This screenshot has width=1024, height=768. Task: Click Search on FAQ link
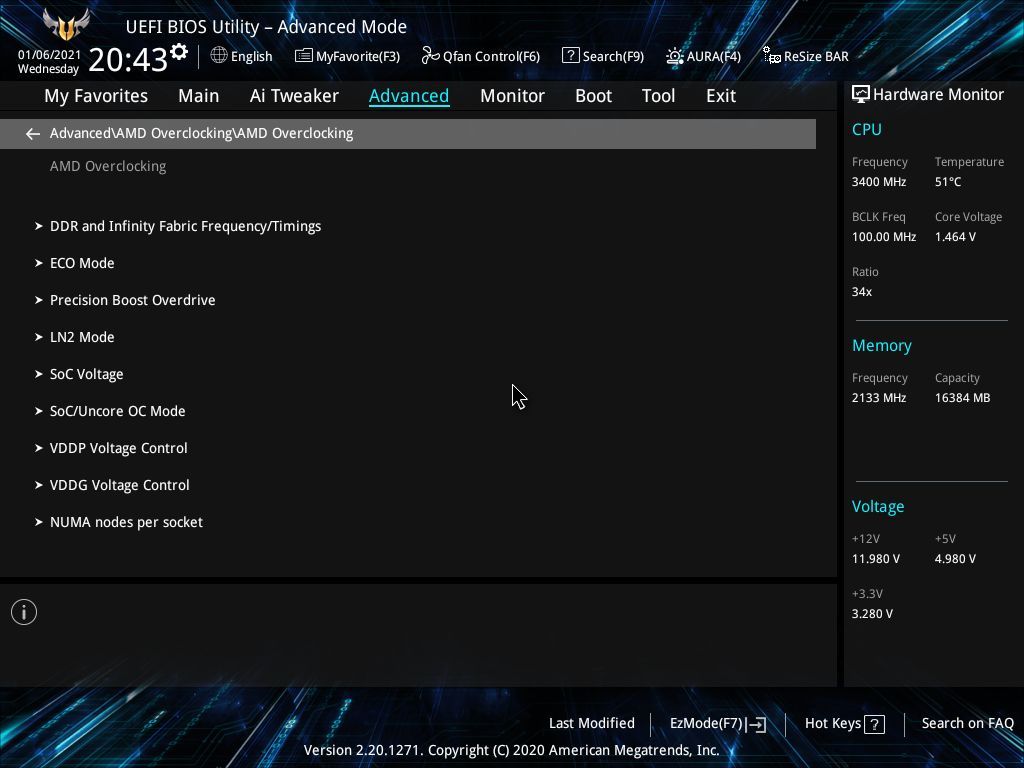(x=968, y=723)
